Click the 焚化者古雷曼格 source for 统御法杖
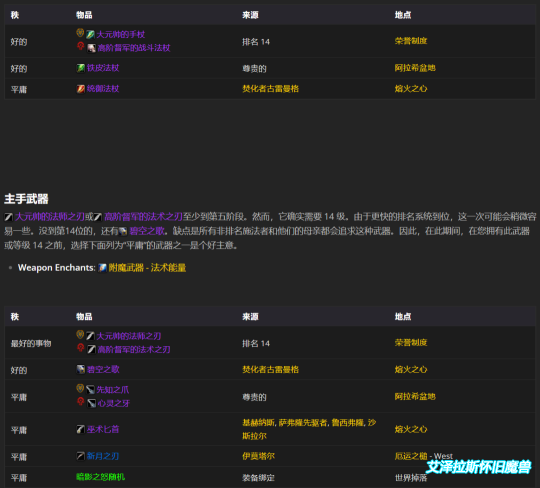Viewport: 540px width, 488px height. click(270, 89)
